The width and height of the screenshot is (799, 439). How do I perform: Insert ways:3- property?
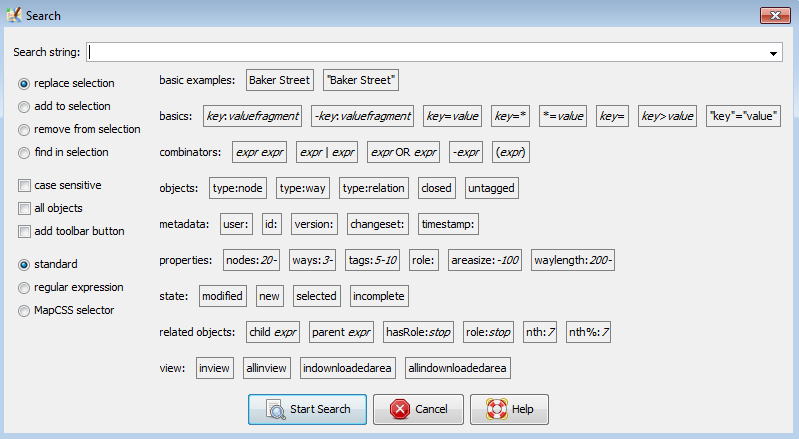(x=312, y=260)
